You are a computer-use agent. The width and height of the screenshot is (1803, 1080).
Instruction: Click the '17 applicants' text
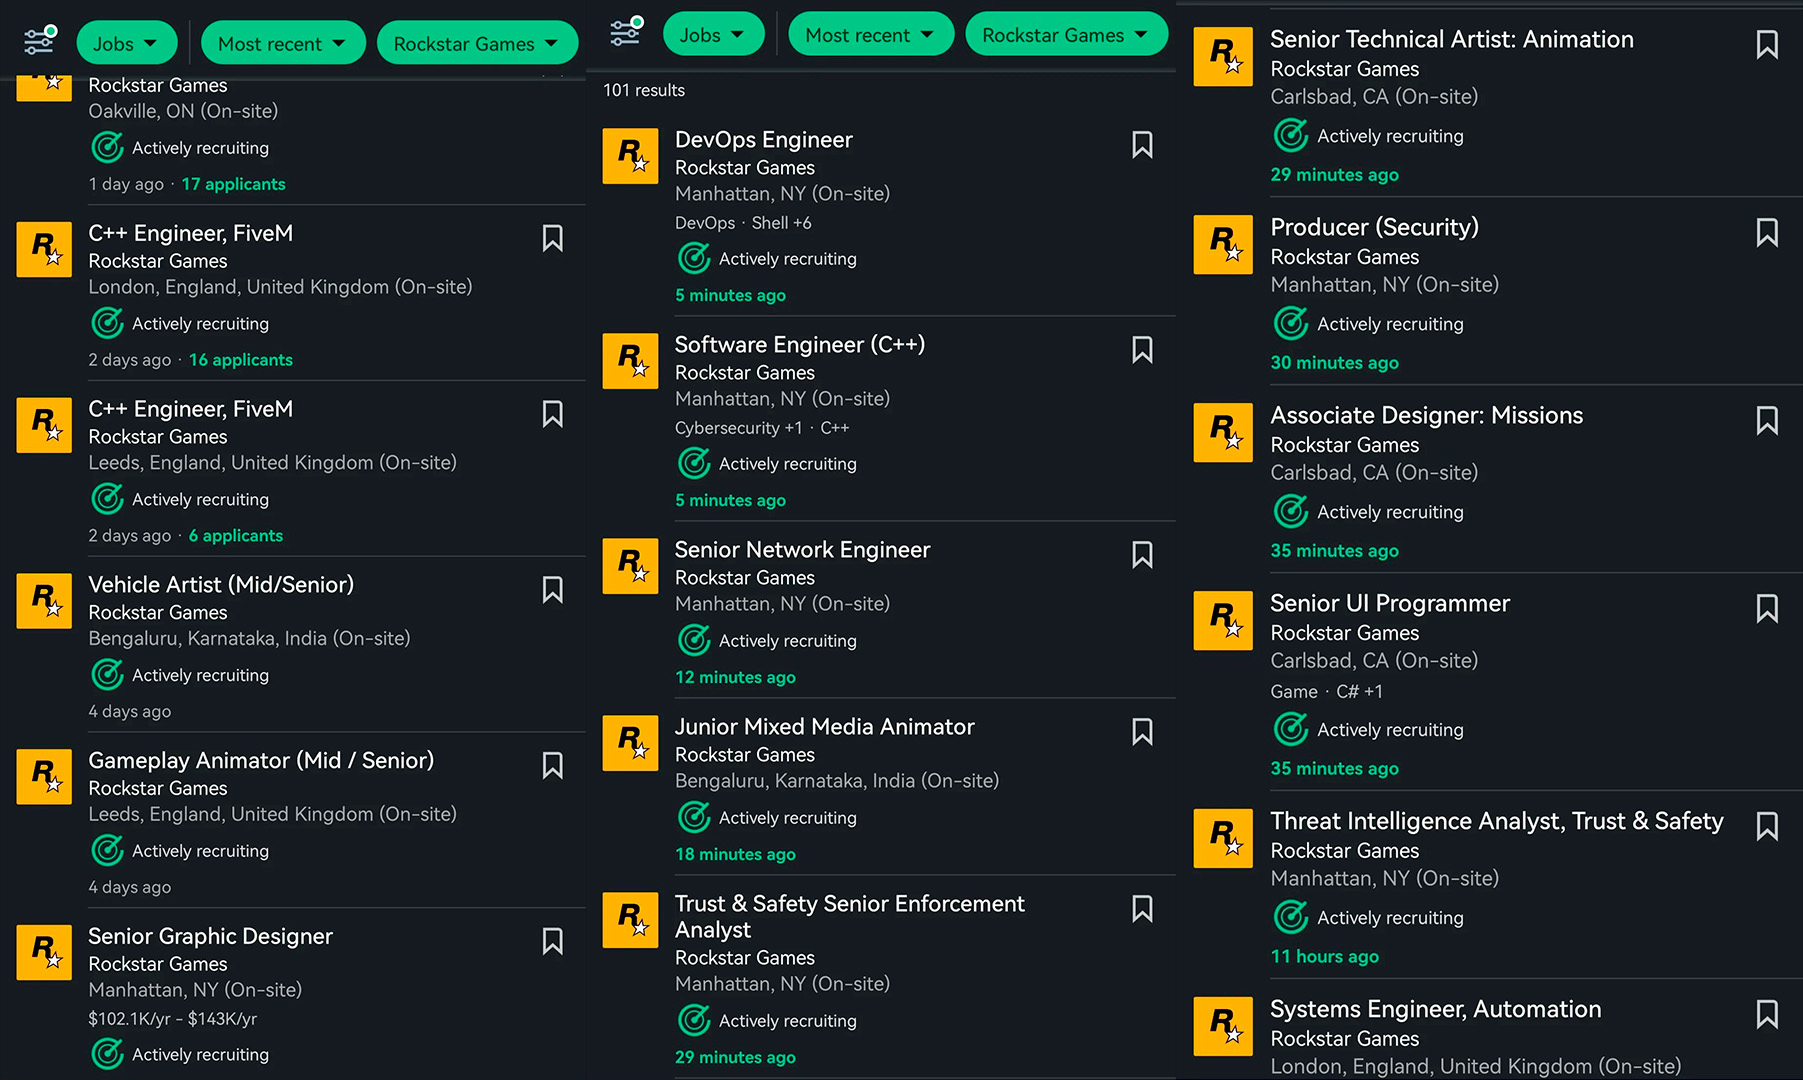pyautogui.click(x=233, y=184)
